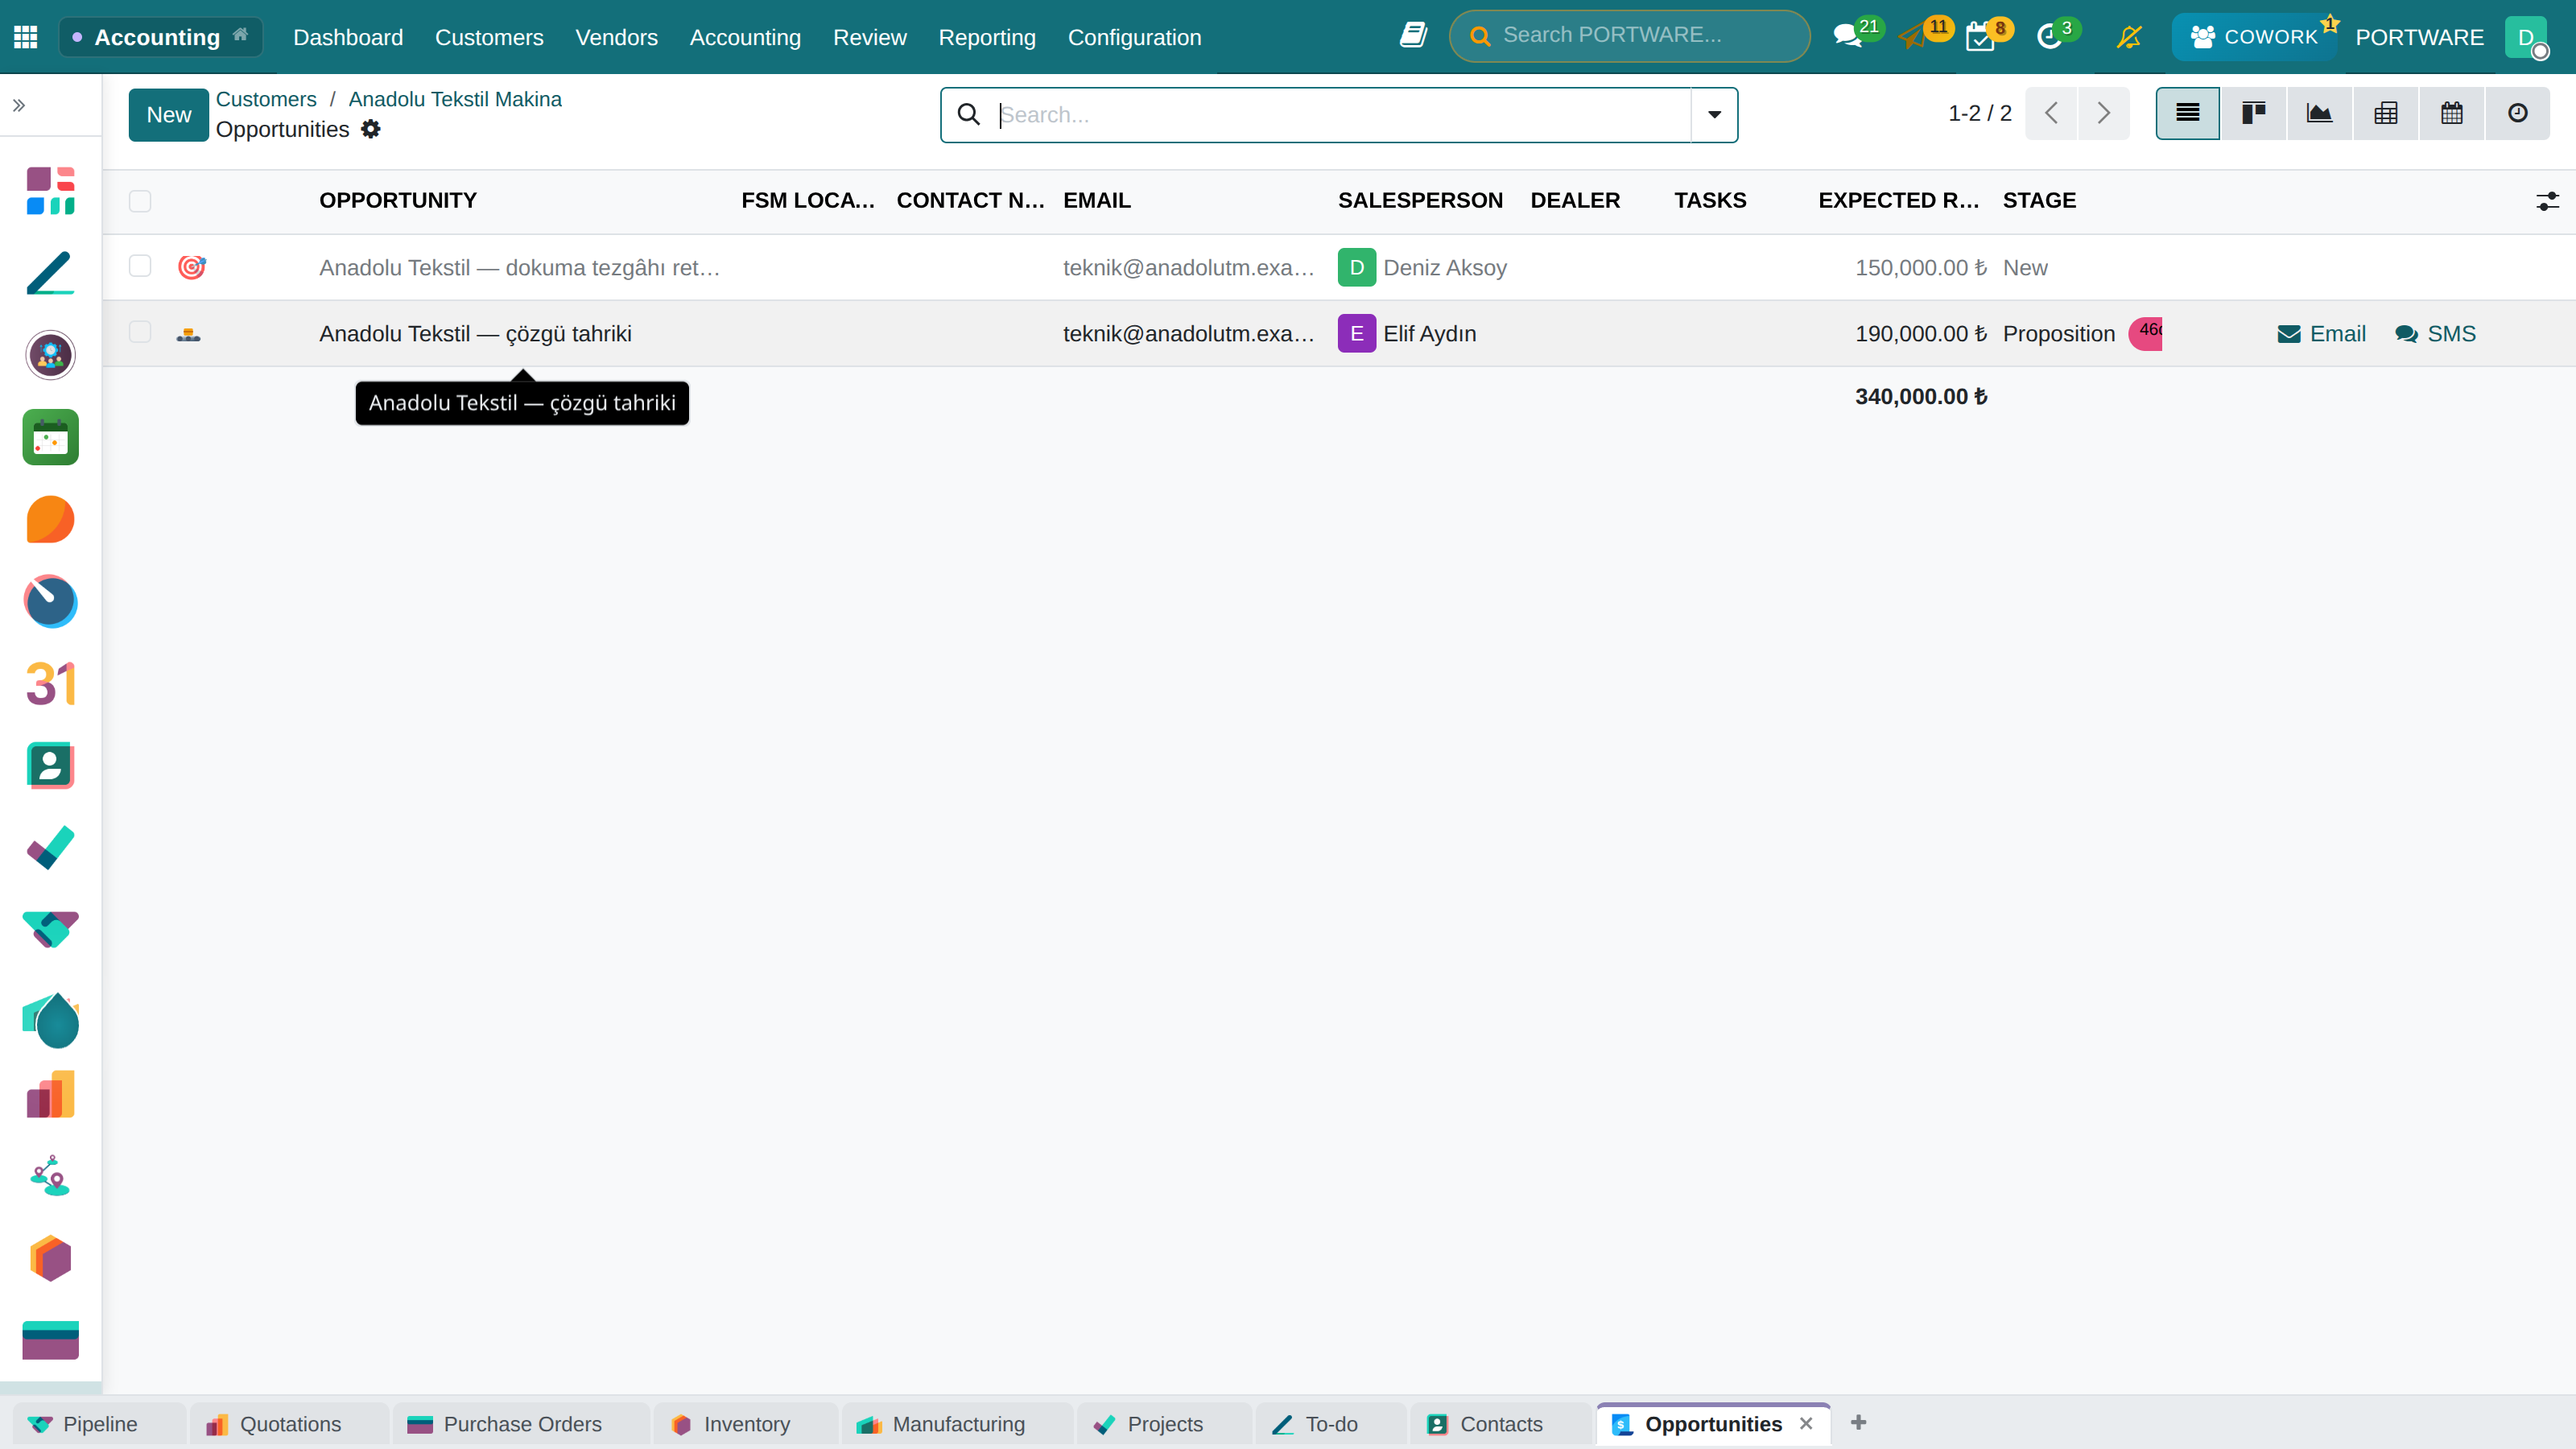Screen dimensions: 2576x1449
Task: Select the List view button
Action: [x=2187, y=113]
